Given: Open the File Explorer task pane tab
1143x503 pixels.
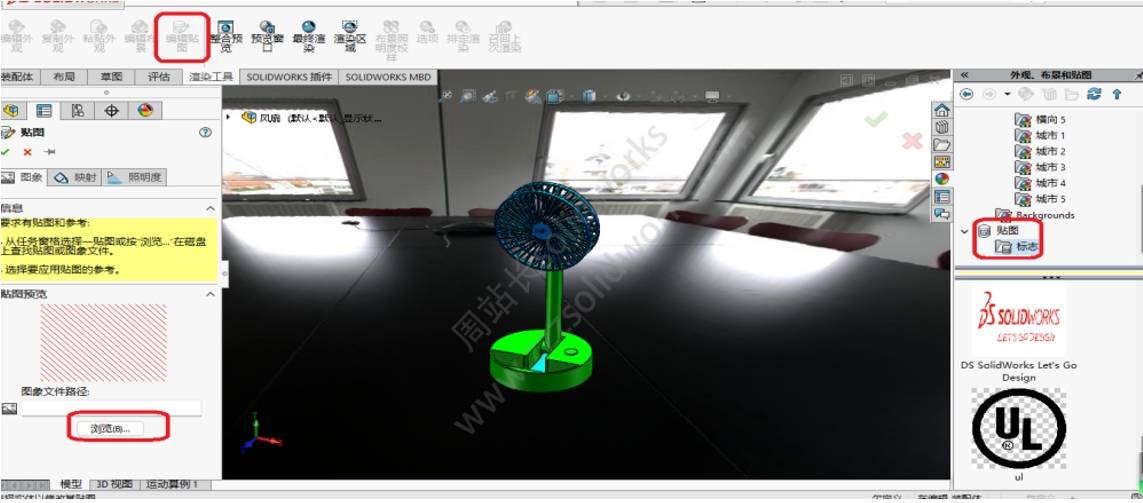Looking at the screenshot, I should coord(942,144).
